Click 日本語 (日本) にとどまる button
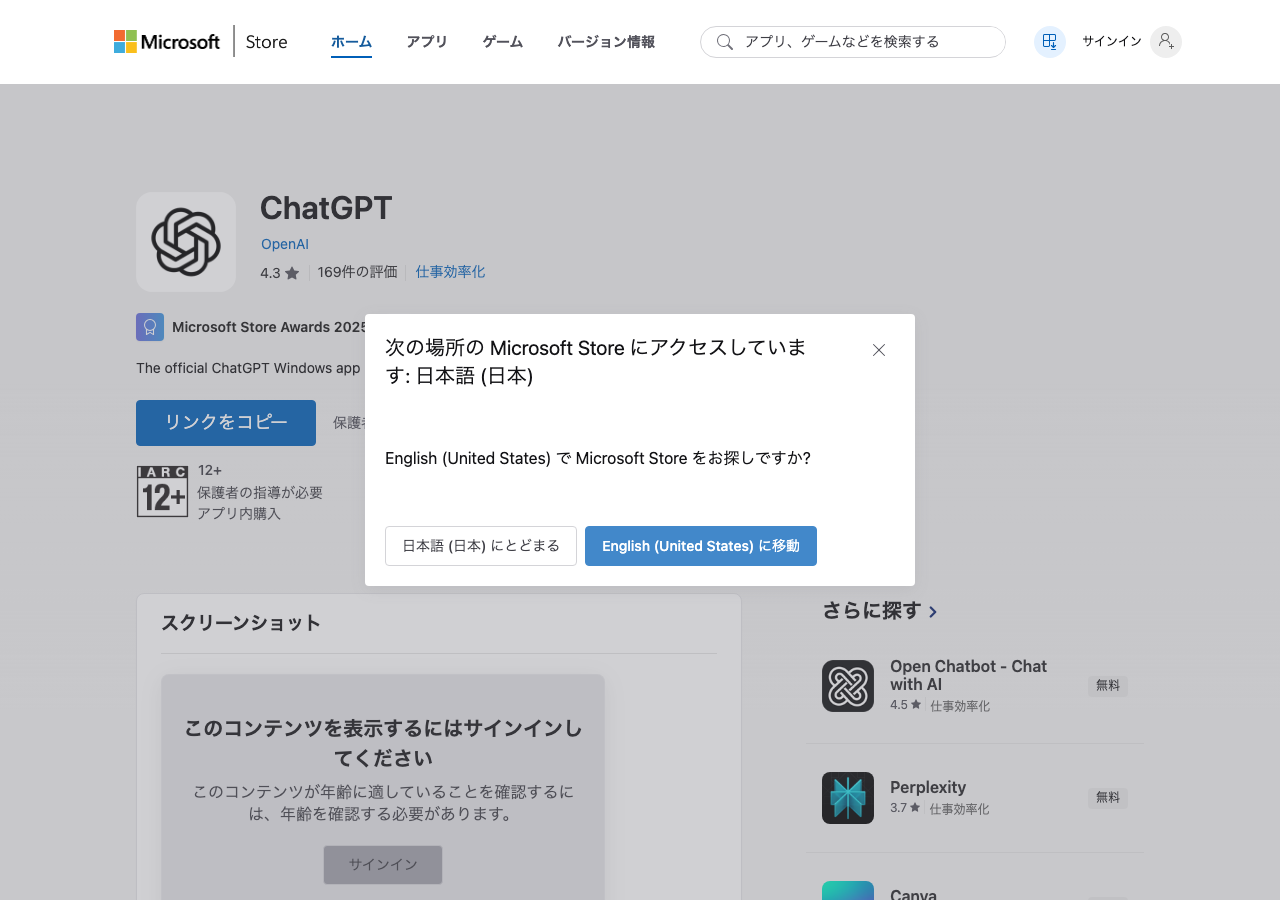 point(481,546)
